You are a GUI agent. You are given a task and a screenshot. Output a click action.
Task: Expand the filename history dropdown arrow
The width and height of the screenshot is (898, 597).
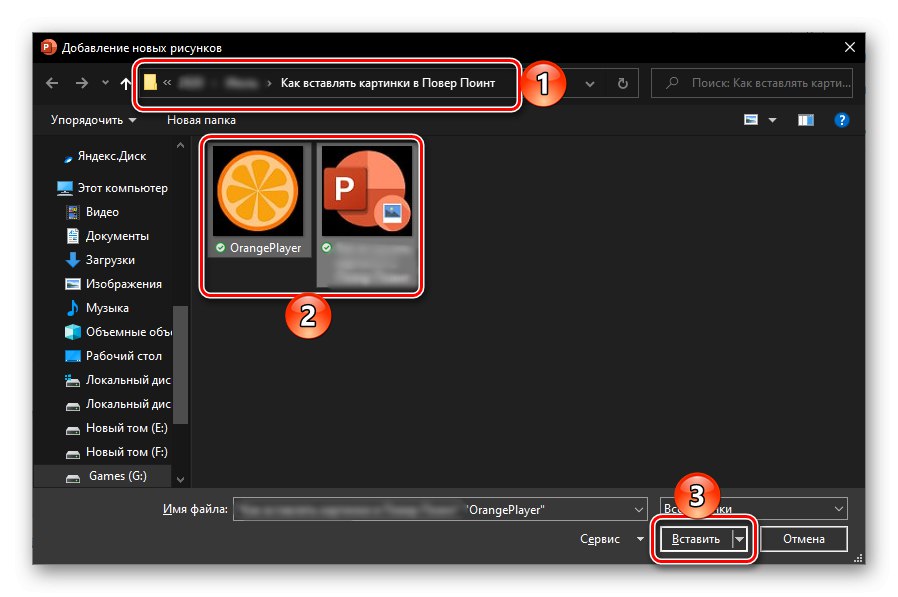639,509
